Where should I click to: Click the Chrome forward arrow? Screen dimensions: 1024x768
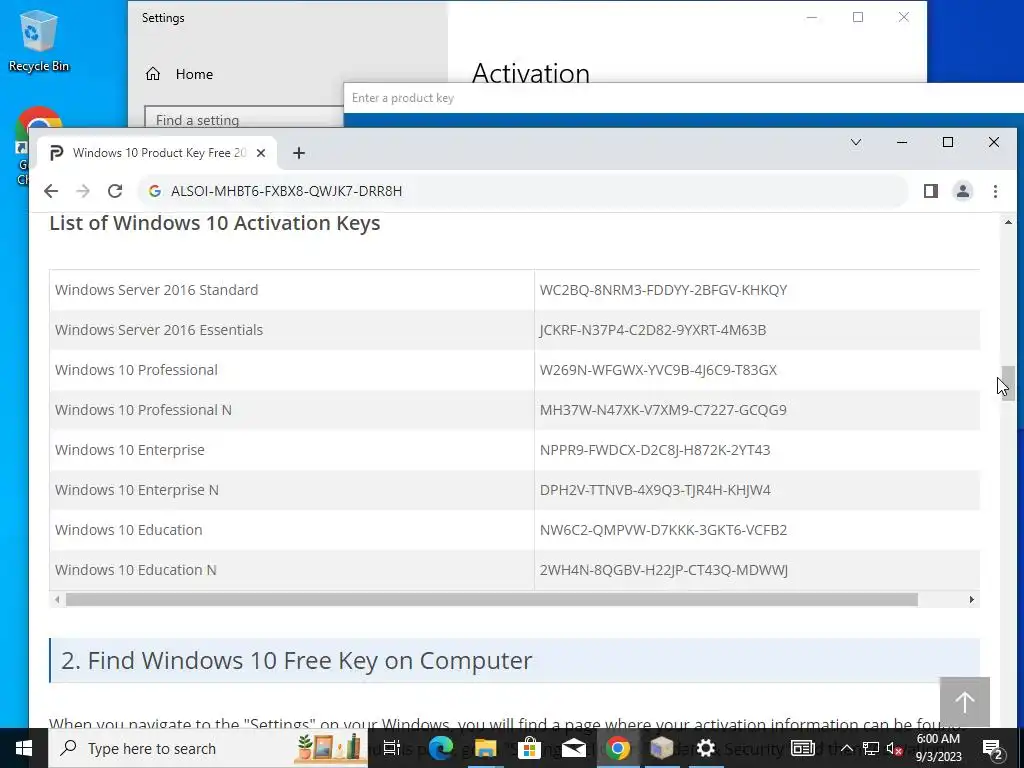83,191
